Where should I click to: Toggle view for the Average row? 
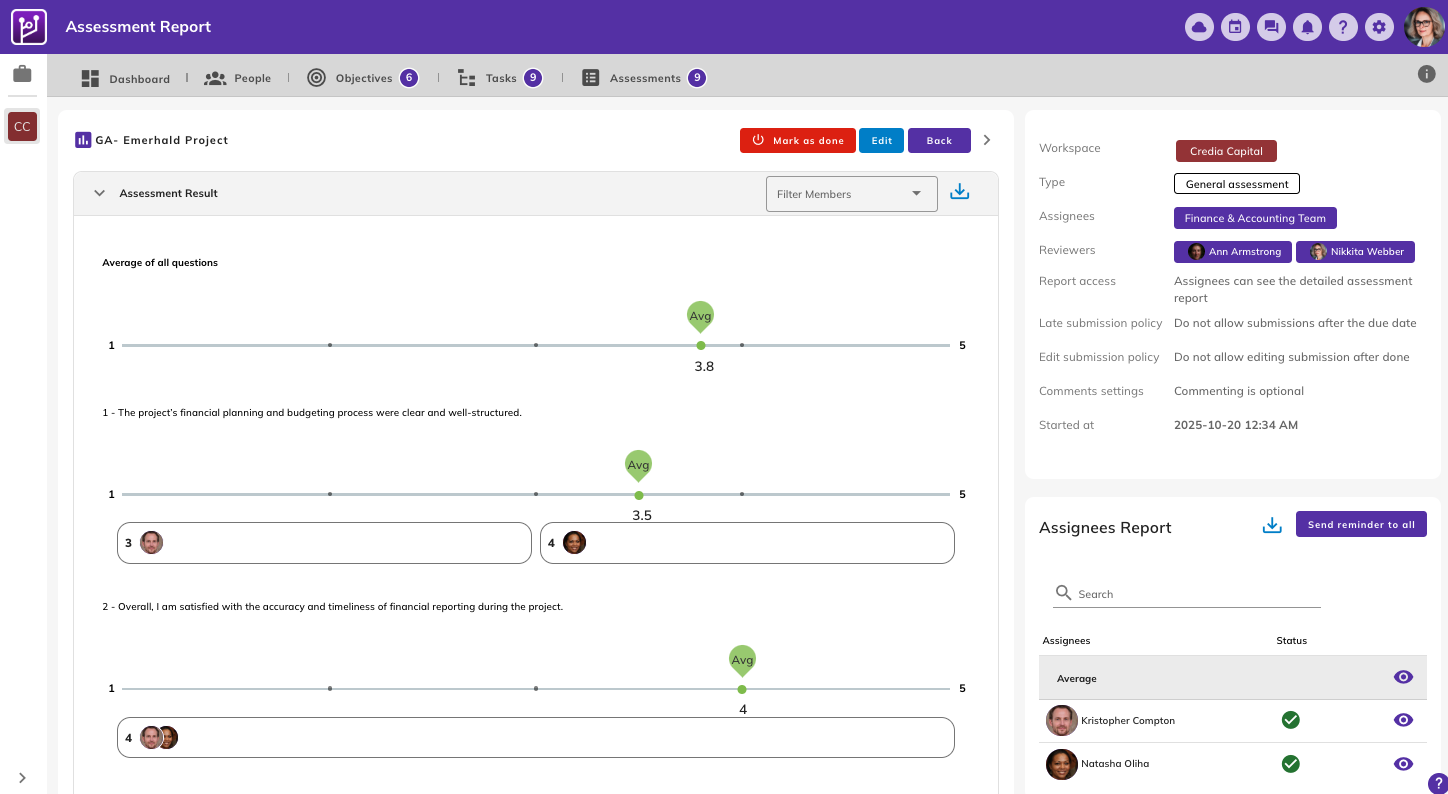click(1403, 677)
